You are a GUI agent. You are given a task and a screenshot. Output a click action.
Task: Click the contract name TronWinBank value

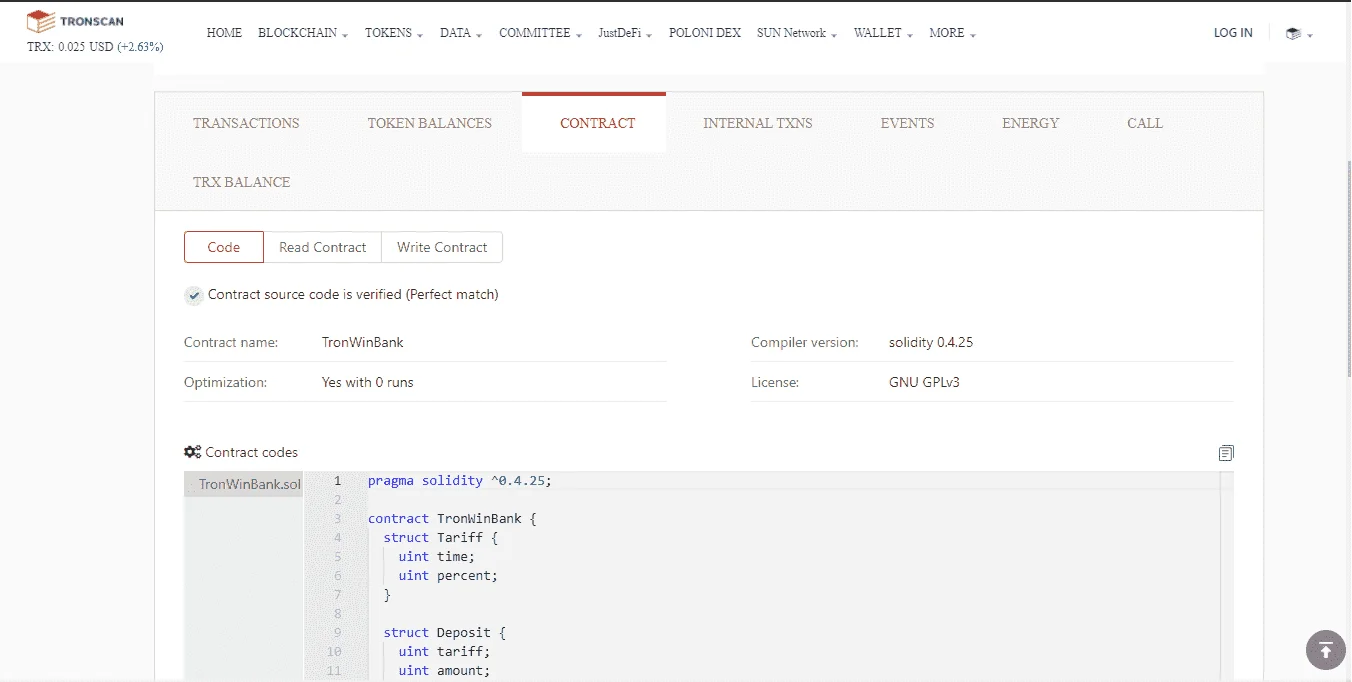pyautogui.click(x=363, y=342)
